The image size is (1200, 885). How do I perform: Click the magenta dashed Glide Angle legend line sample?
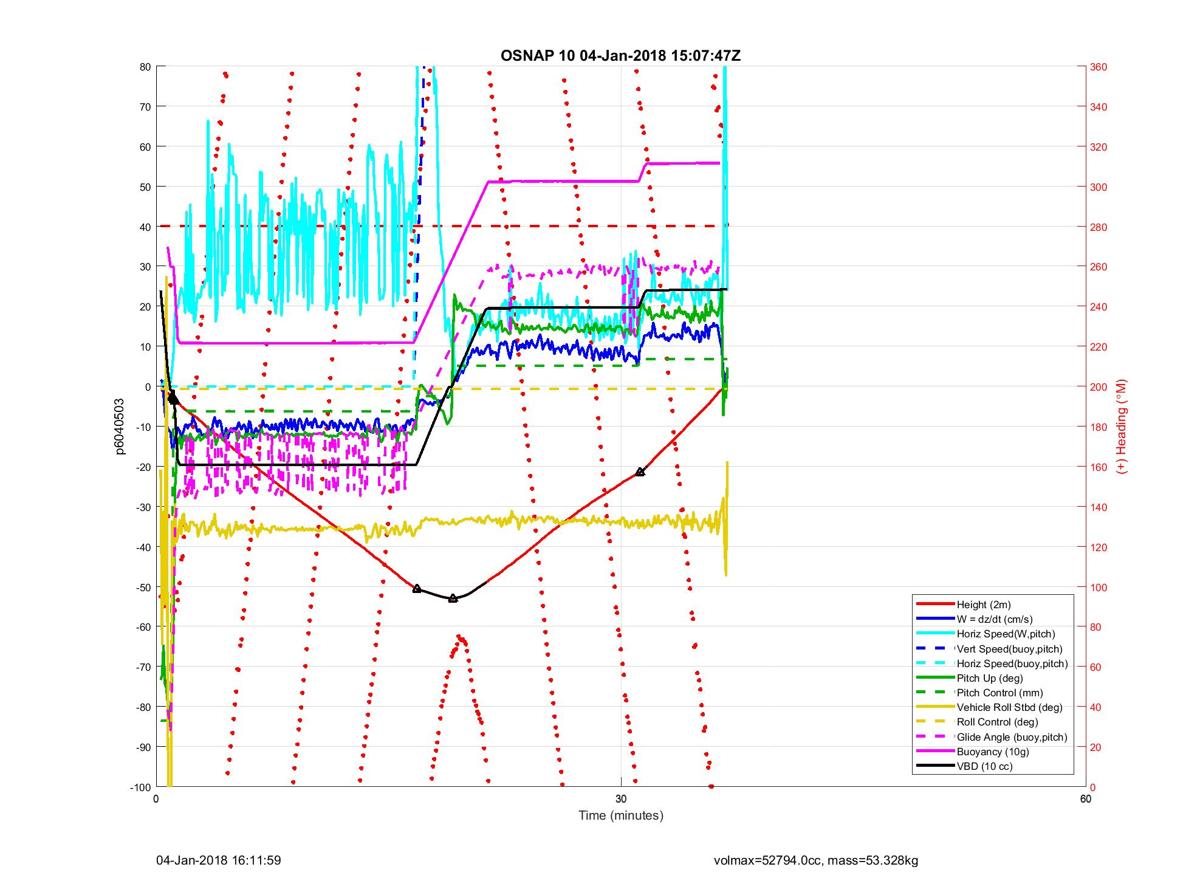pyautogui.click(x=935, y=737)
